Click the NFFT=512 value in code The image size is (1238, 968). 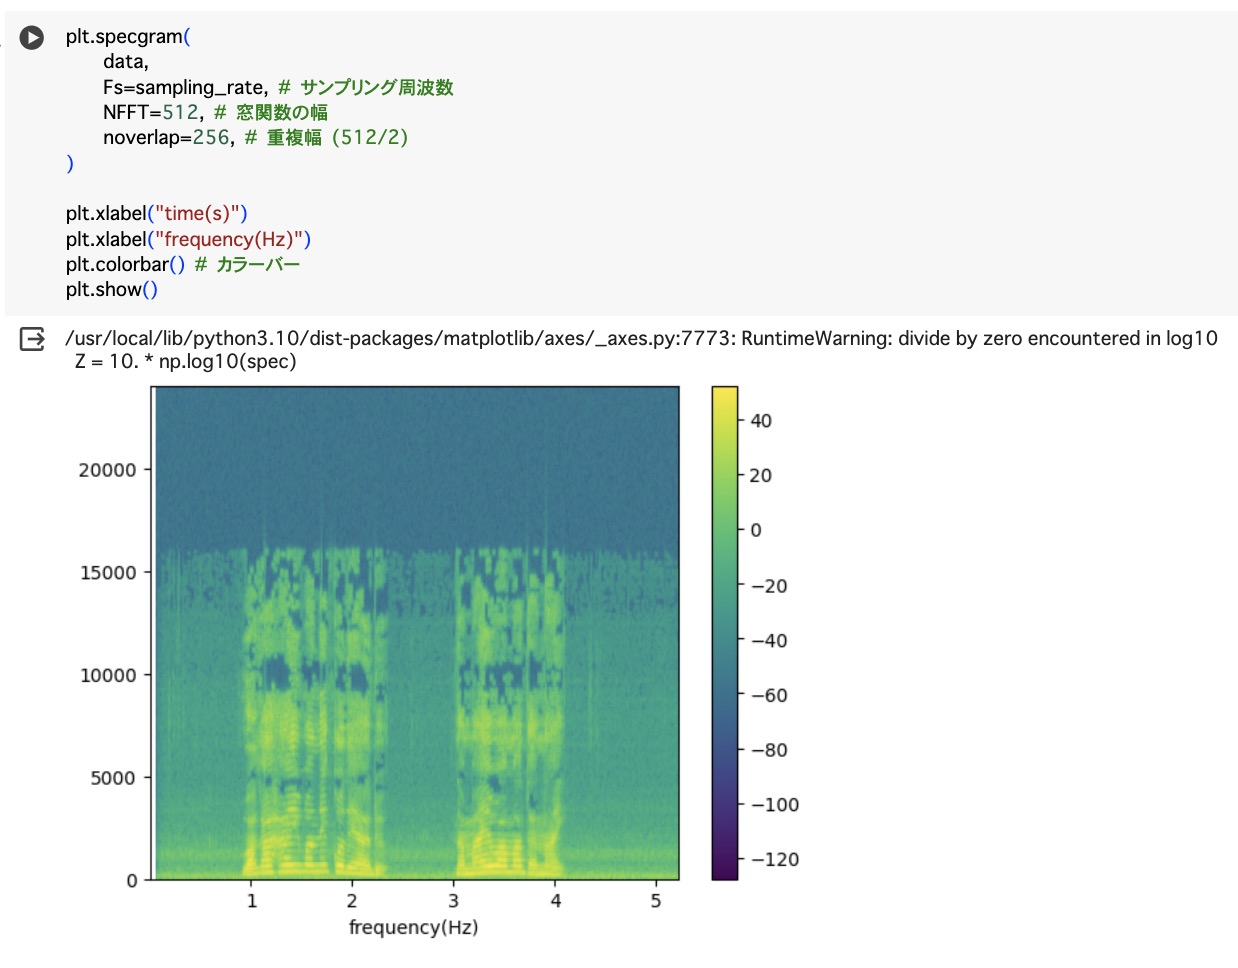pos(181,113)
